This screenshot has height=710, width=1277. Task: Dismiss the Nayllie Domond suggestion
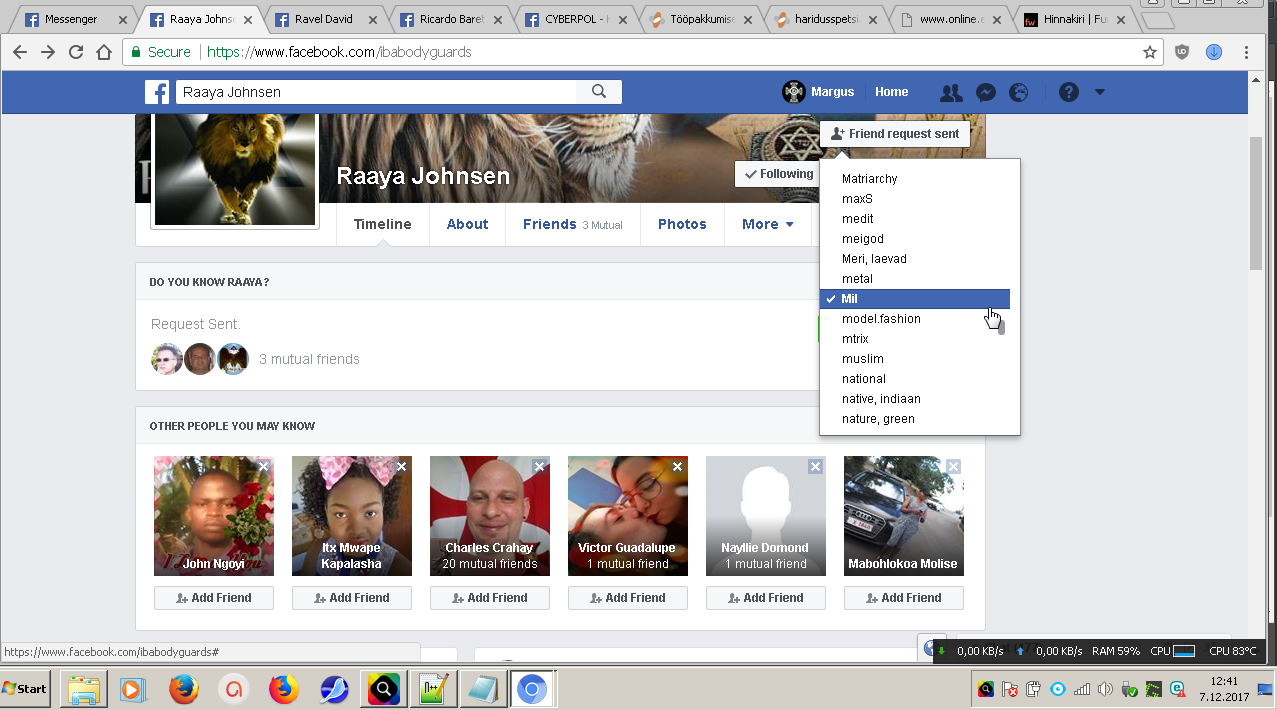tap(816, 466)
